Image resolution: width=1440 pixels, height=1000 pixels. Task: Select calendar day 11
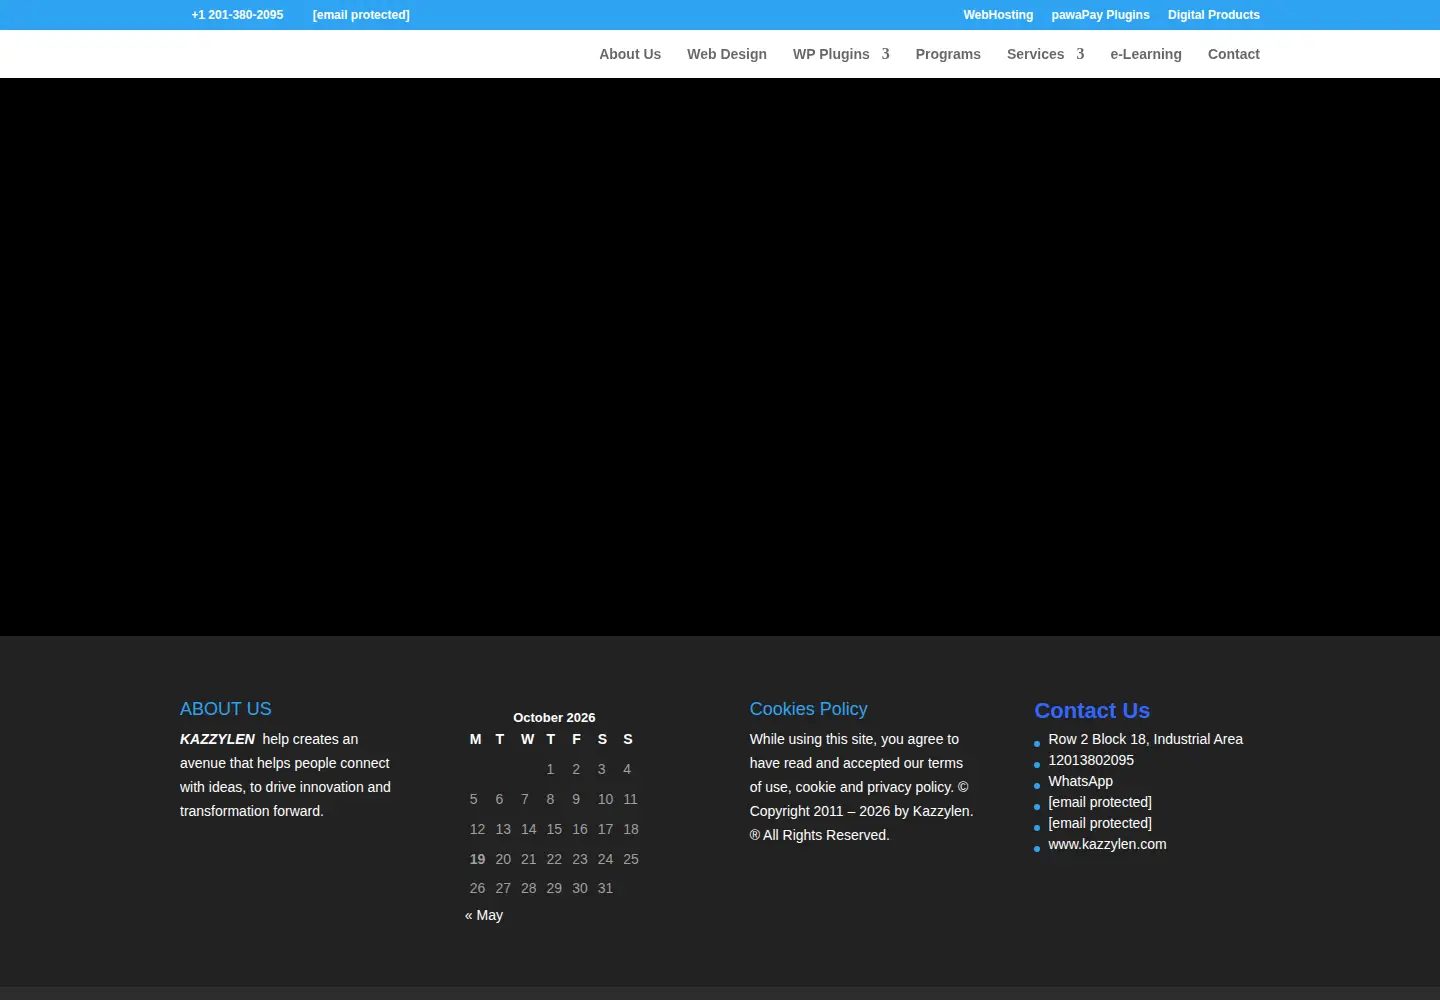coord(631,799)
